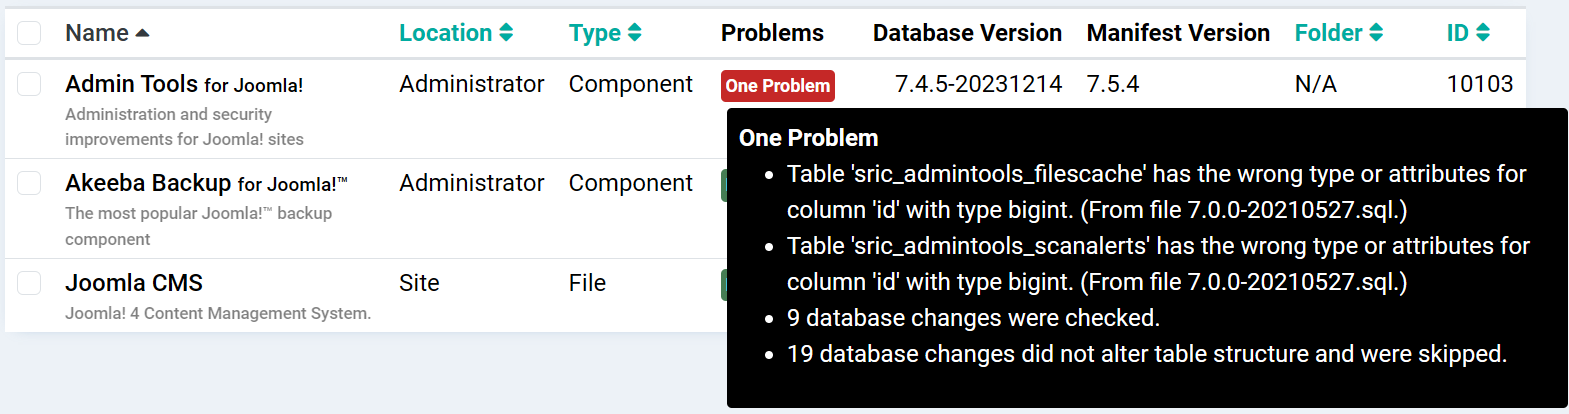Screen dimensions: 1569x414
Task: Select the Akeeba Backup for Joomla! title
Action: click(x=206, y=183)
